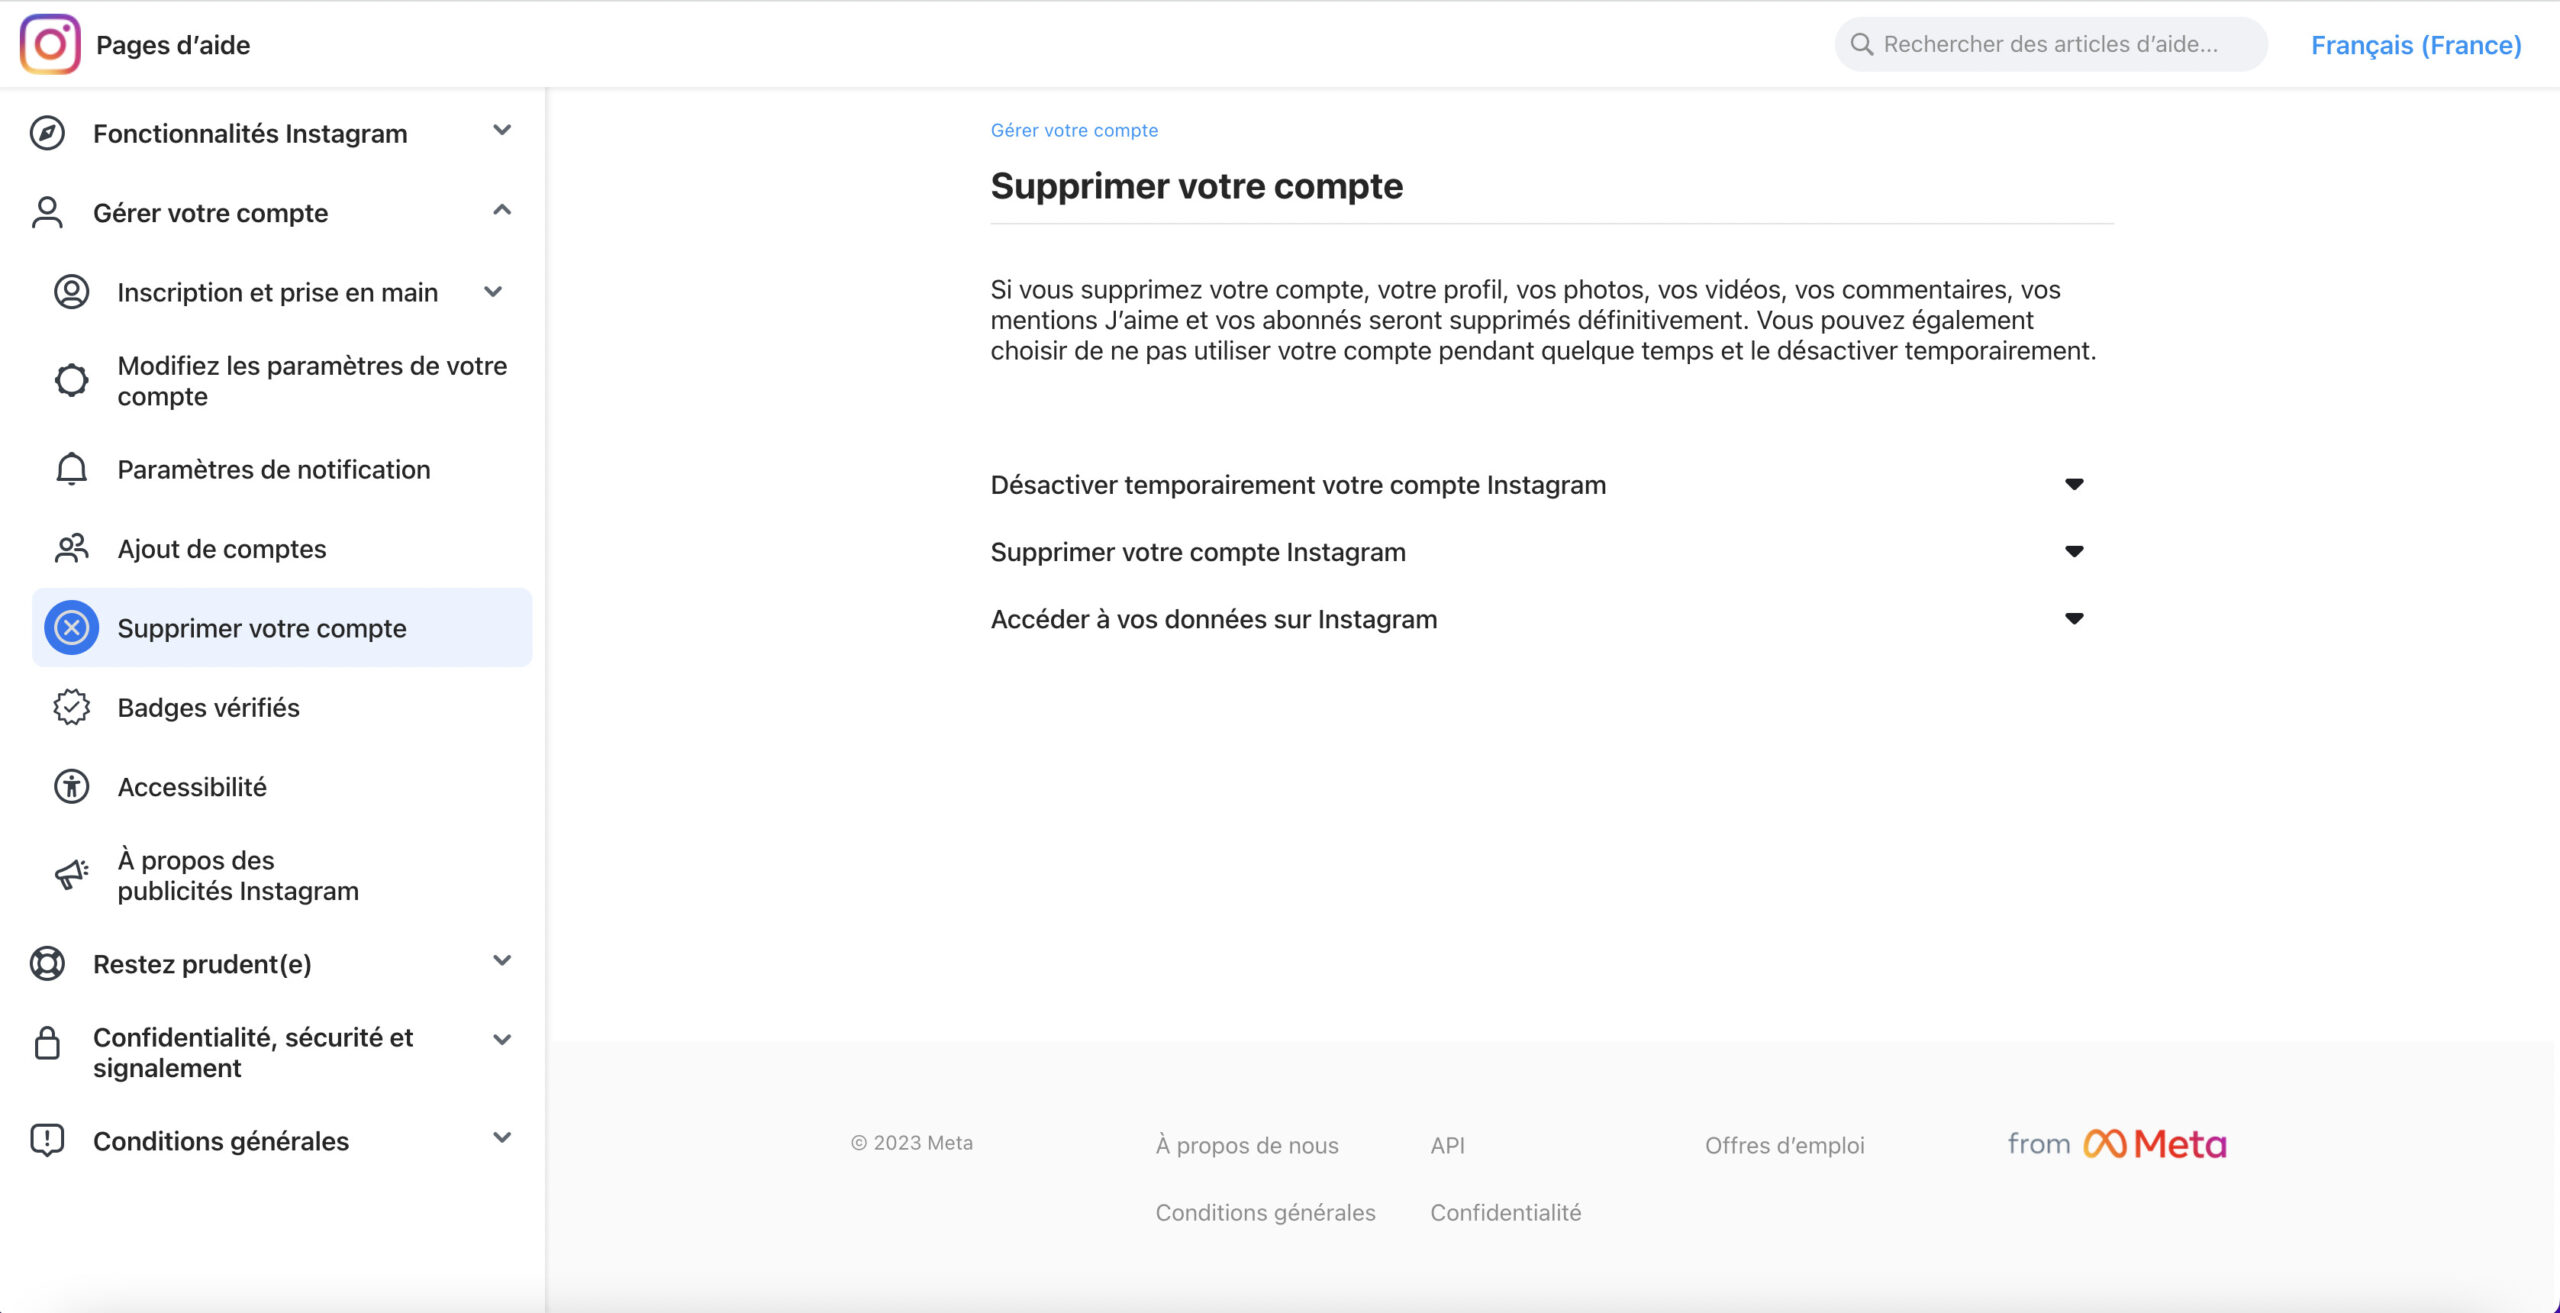Expand arrow for Accéder à vos données
2560x1313 pixels.
click(x=2074, y=618)
